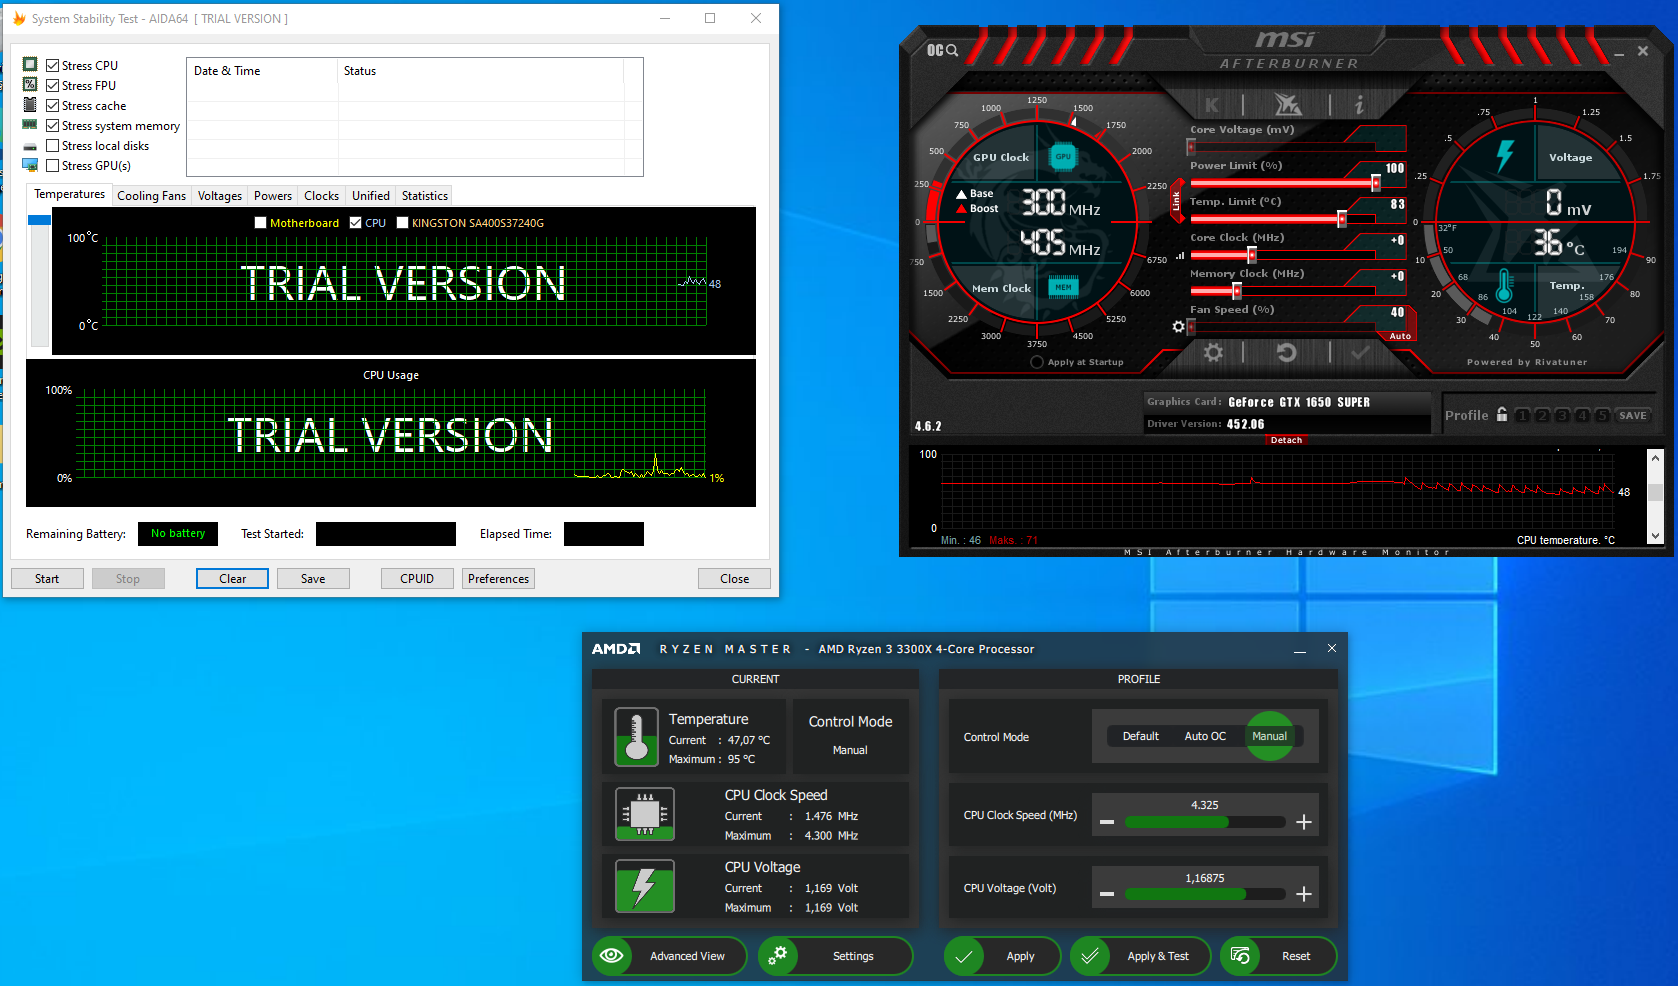Viewport: 1678px width, 986px height.
Task: Click the Afterburner apply checkmark icon
Action: (x=1360, y=352)
